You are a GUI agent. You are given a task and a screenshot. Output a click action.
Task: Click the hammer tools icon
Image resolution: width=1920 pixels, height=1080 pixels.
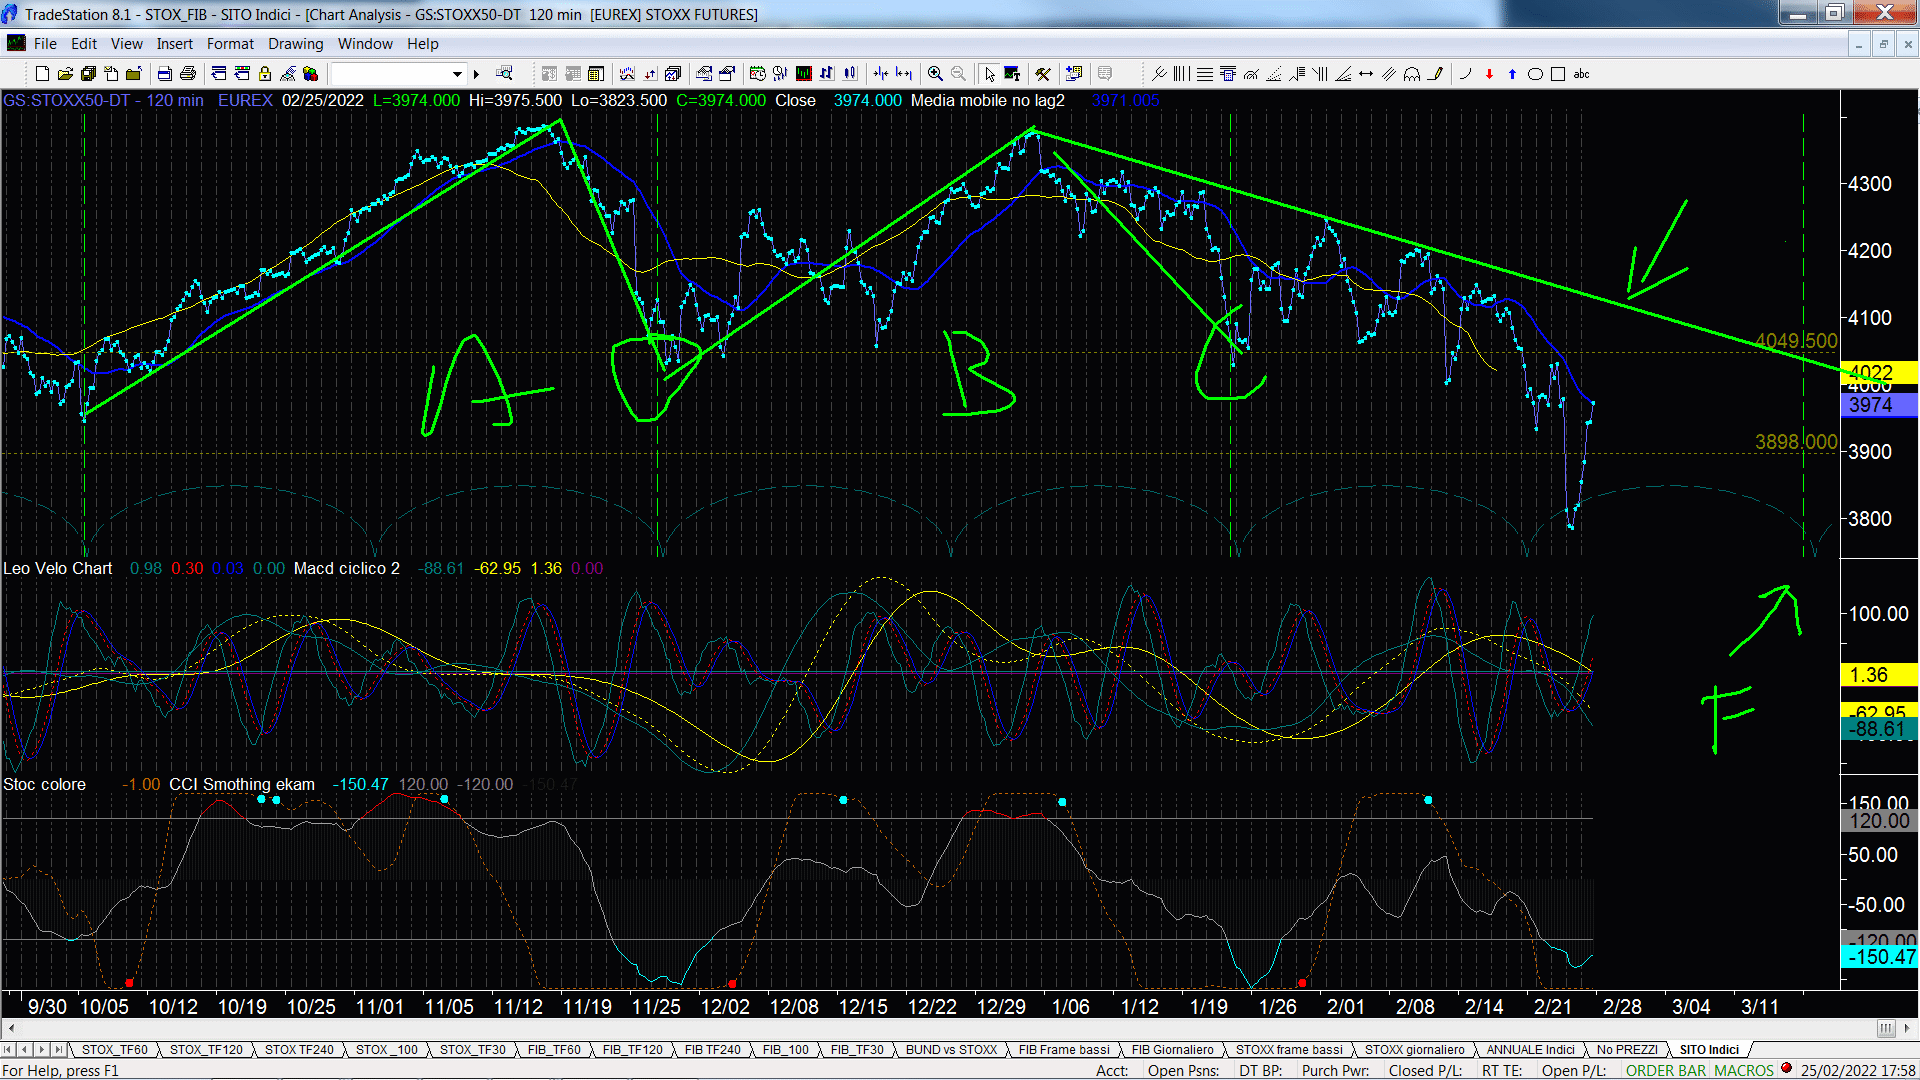[1042, 74]
